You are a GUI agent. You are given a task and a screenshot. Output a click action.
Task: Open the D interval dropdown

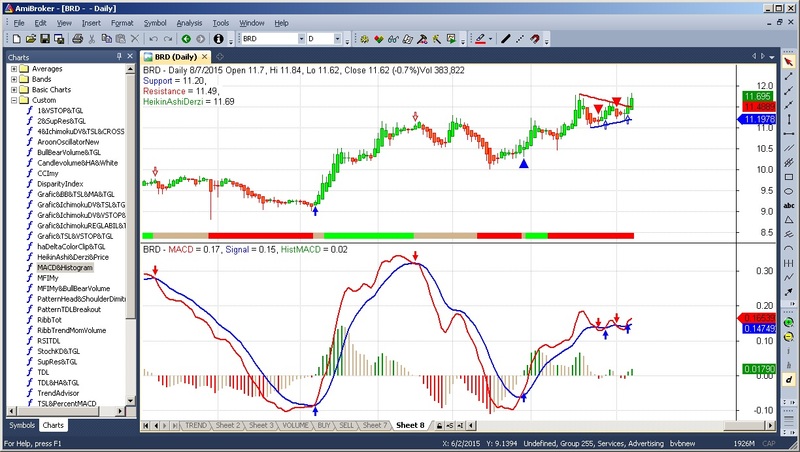(x=337, y=39)
